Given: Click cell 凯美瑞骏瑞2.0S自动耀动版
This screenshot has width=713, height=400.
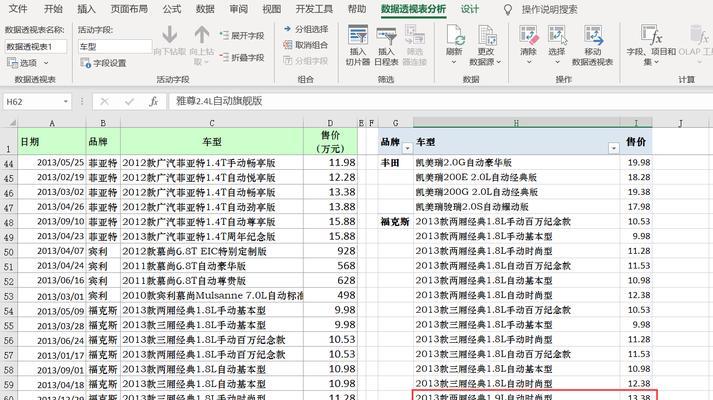Looking at the screenshot, I should coord(516,206).
